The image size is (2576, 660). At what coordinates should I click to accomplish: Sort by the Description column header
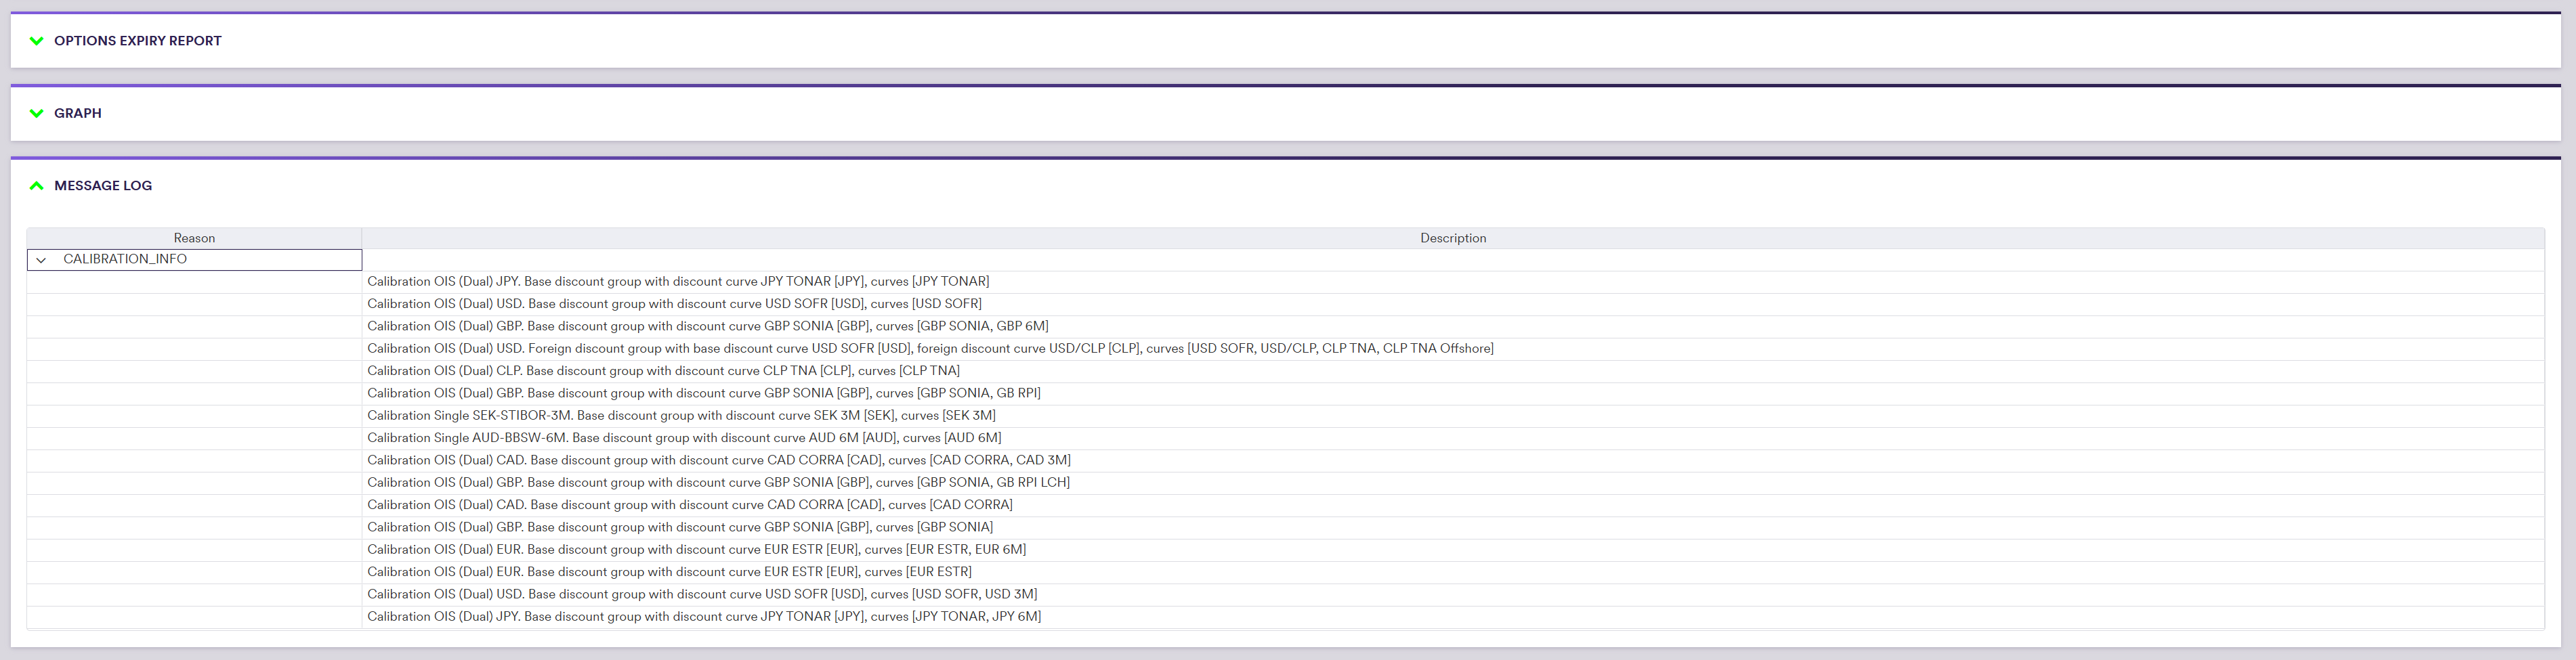coord(1452,238)
